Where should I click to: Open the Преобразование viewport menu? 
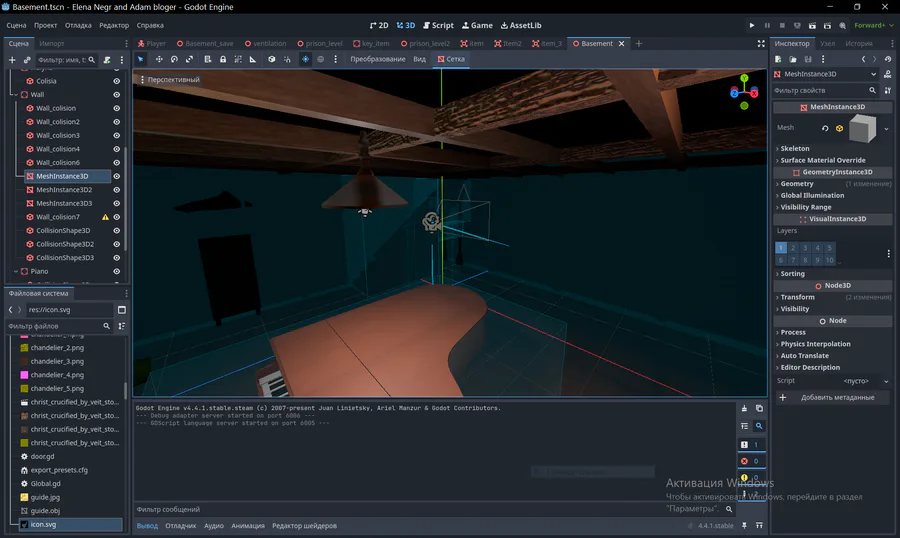pyautogui.click(x=378, y=59)
